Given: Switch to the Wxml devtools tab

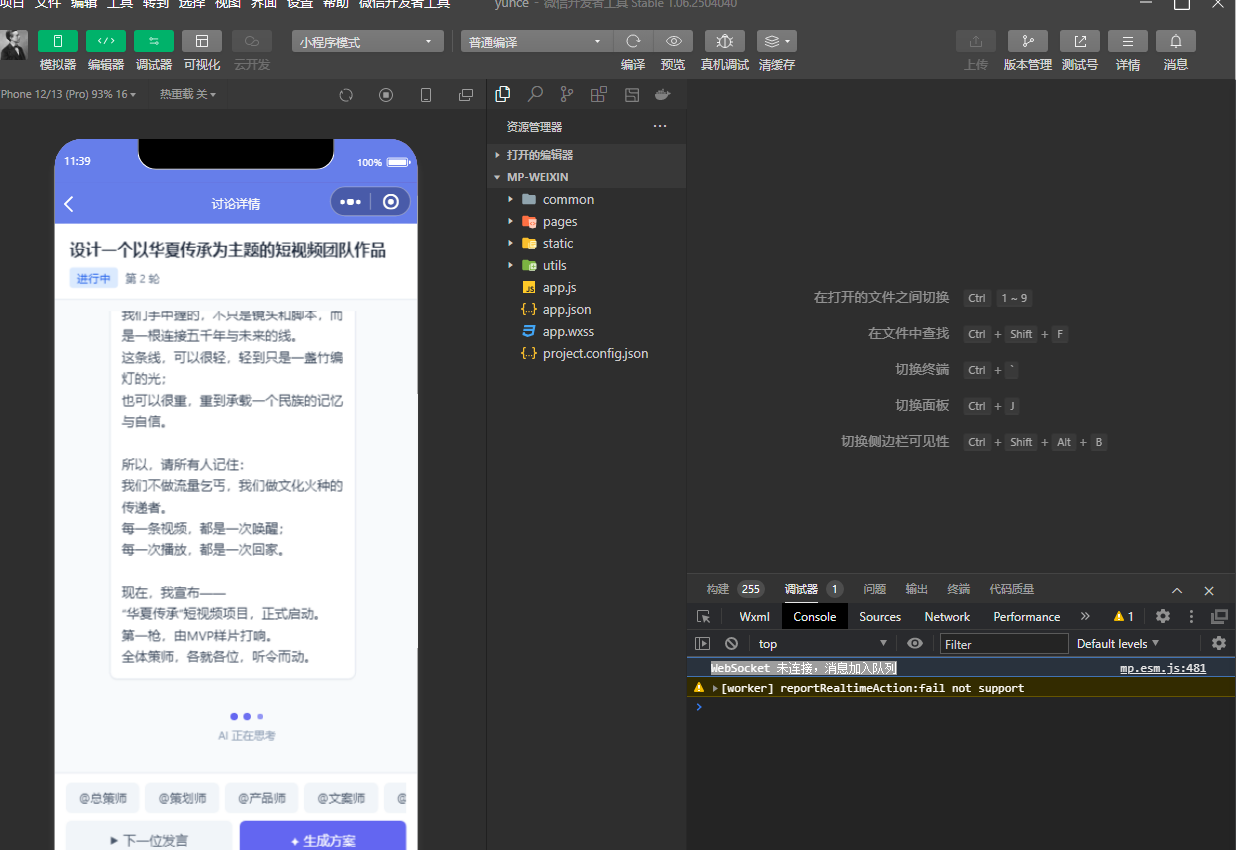Looking at the screenshot, I should (x=755, y=616).
